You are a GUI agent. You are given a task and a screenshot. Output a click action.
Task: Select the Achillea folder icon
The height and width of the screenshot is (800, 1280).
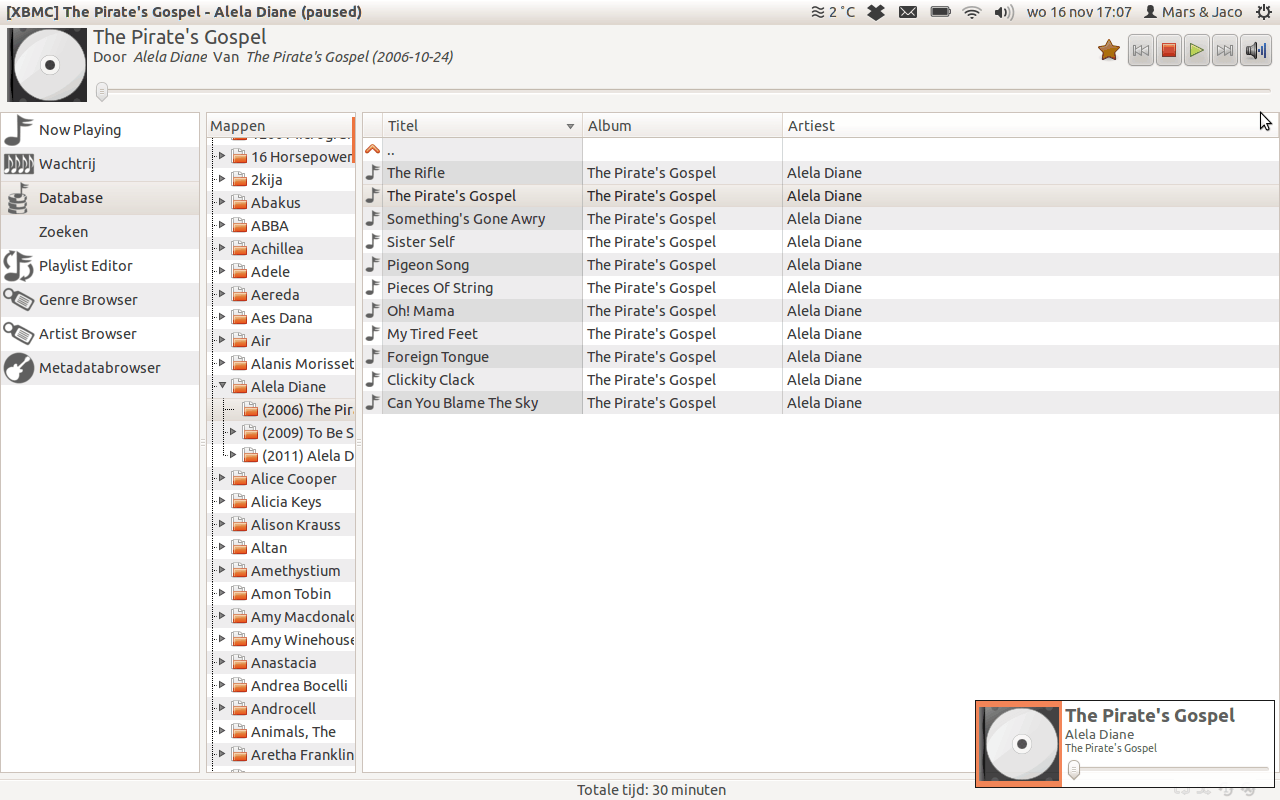[239, 248]
